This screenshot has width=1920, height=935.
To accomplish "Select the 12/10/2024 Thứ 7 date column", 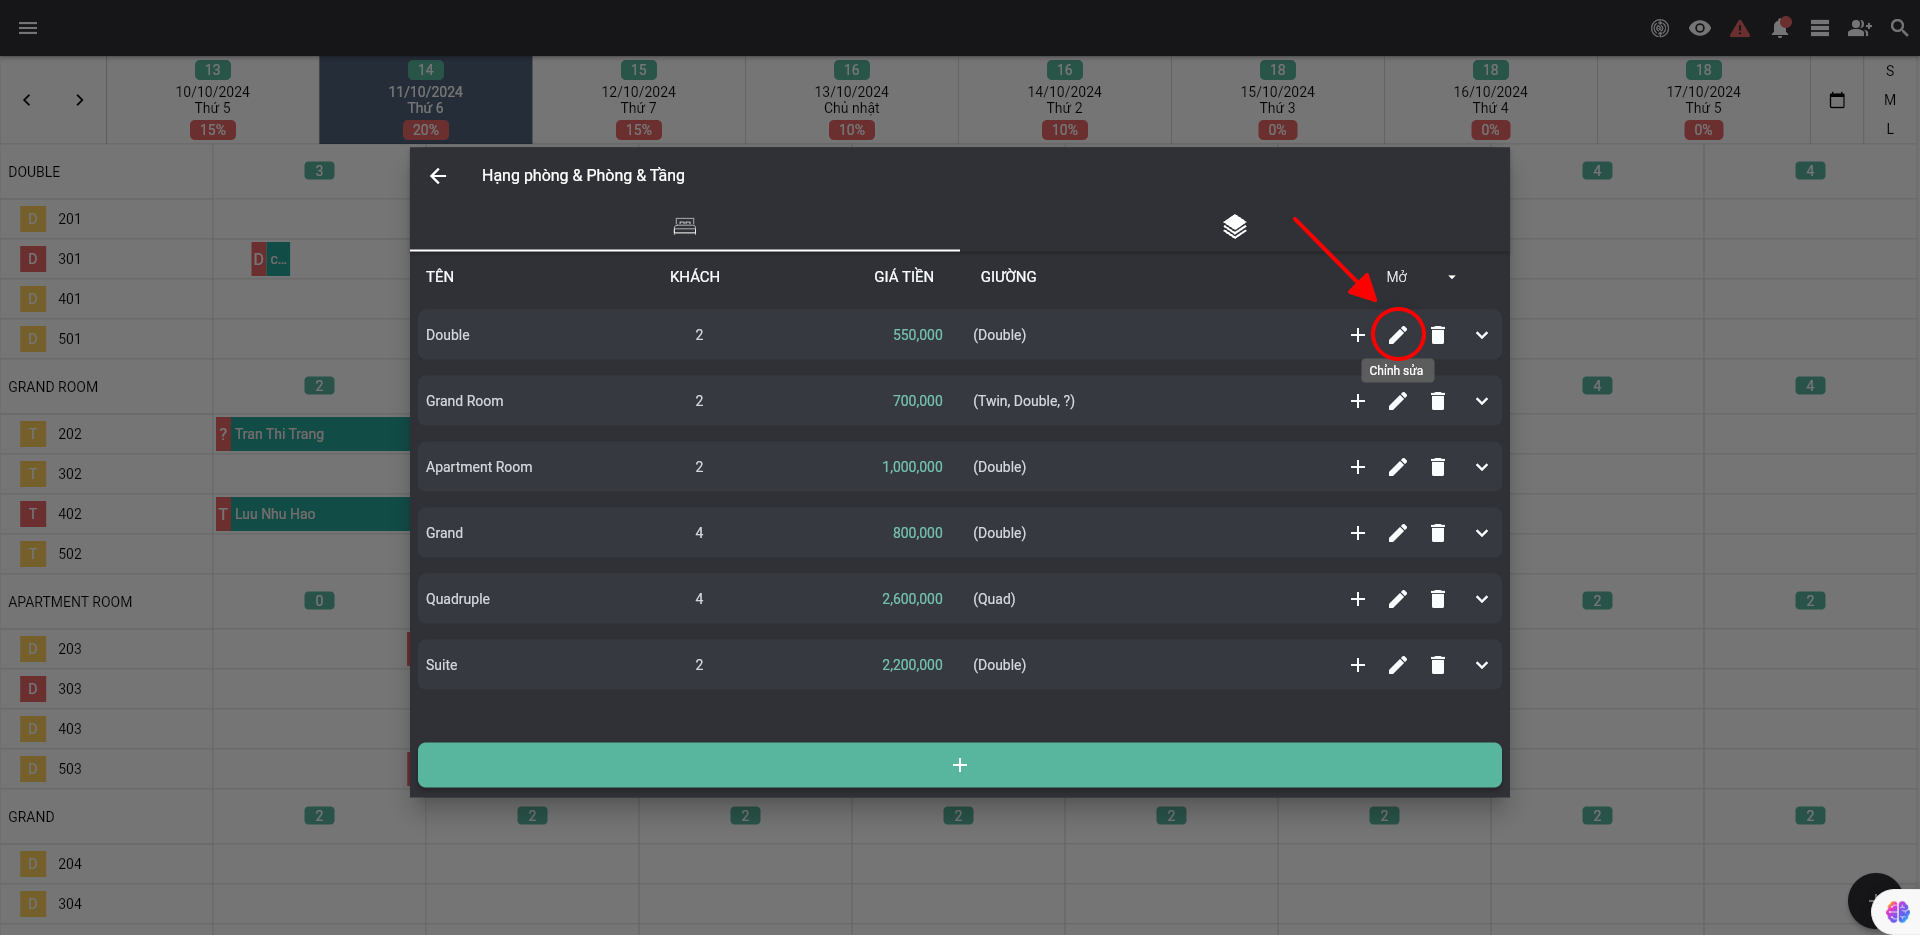I will (x=639, y=100).
